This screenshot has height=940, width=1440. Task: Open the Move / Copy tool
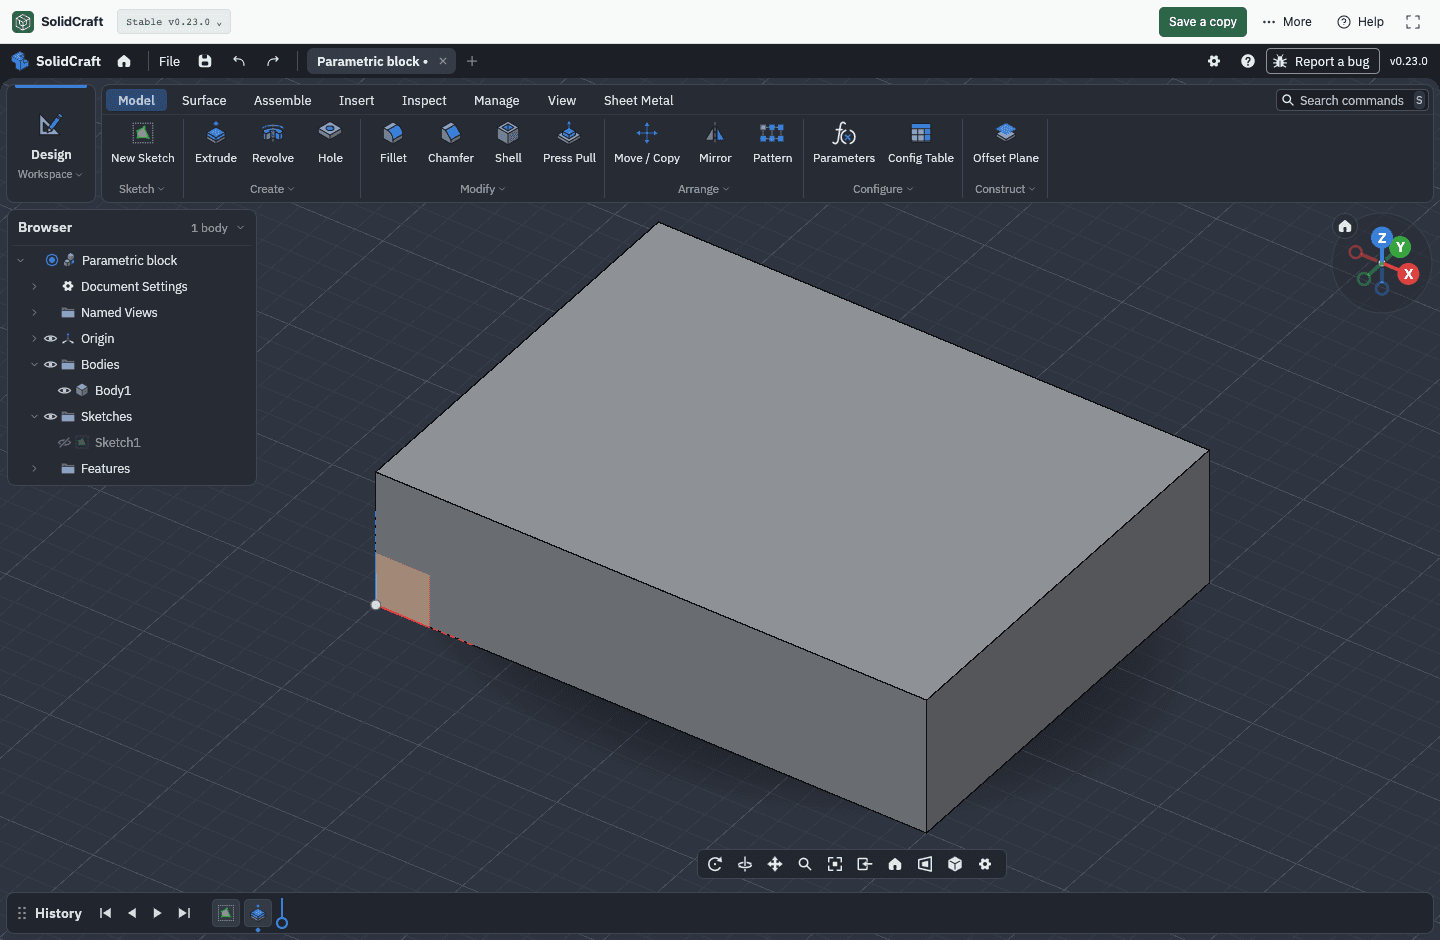click(x=647, y=143)
